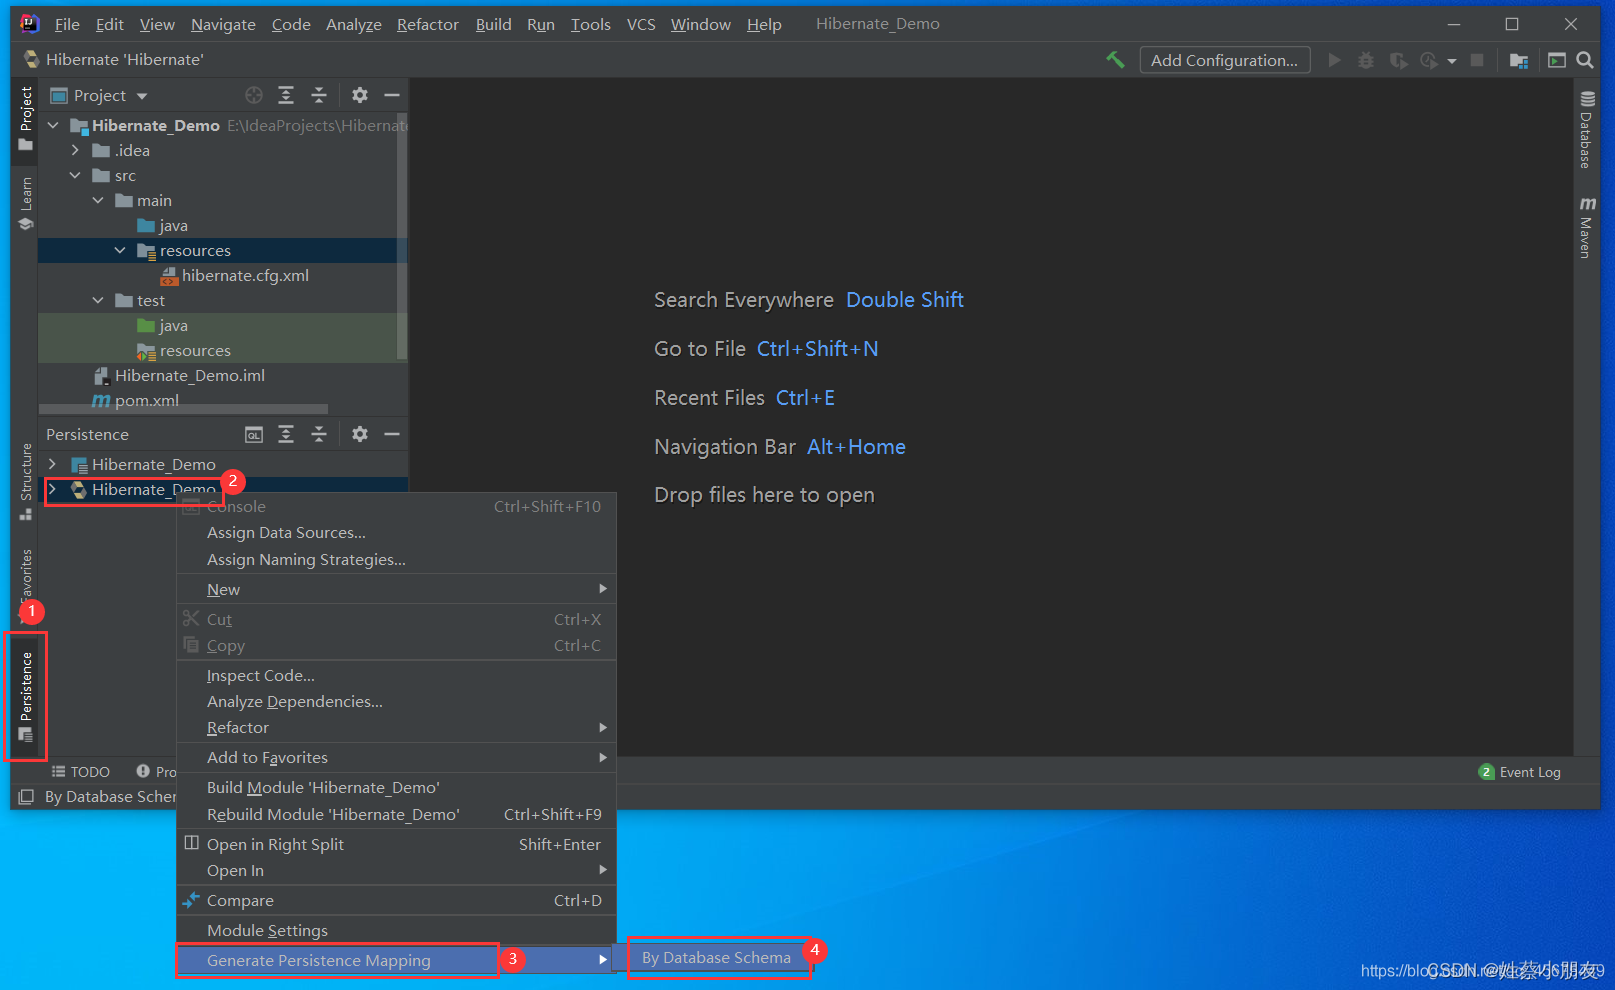The image size is (1615, 990).
Task: Click the Stop square icon
Action: 1477,60
